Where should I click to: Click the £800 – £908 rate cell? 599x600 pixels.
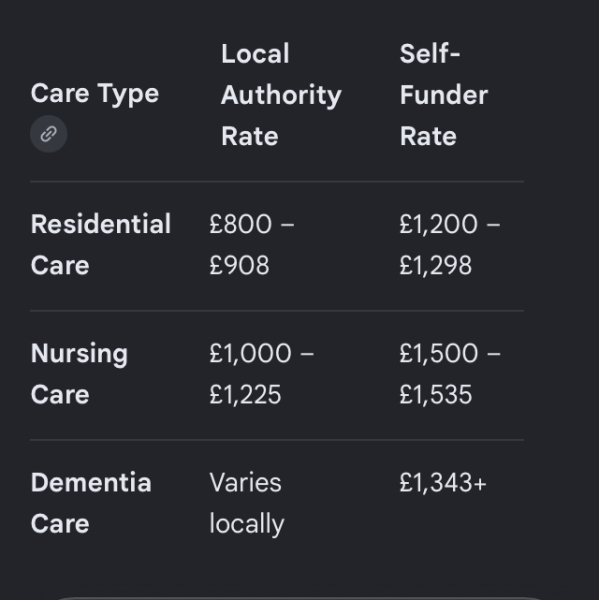click(x=252, y=244)
